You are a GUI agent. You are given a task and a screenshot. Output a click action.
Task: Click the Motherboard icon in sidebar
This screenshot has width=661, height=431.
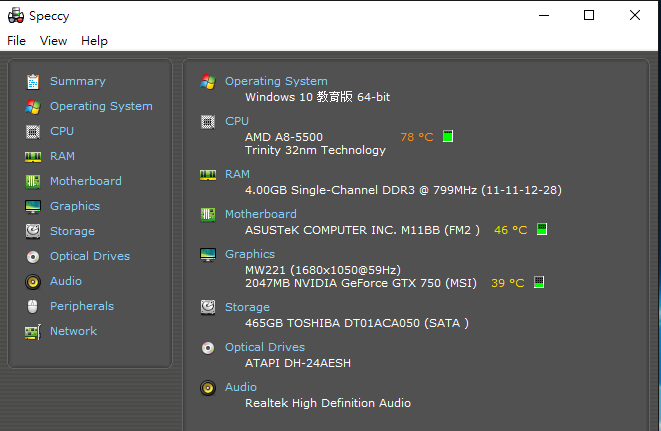tap(33, 182)
